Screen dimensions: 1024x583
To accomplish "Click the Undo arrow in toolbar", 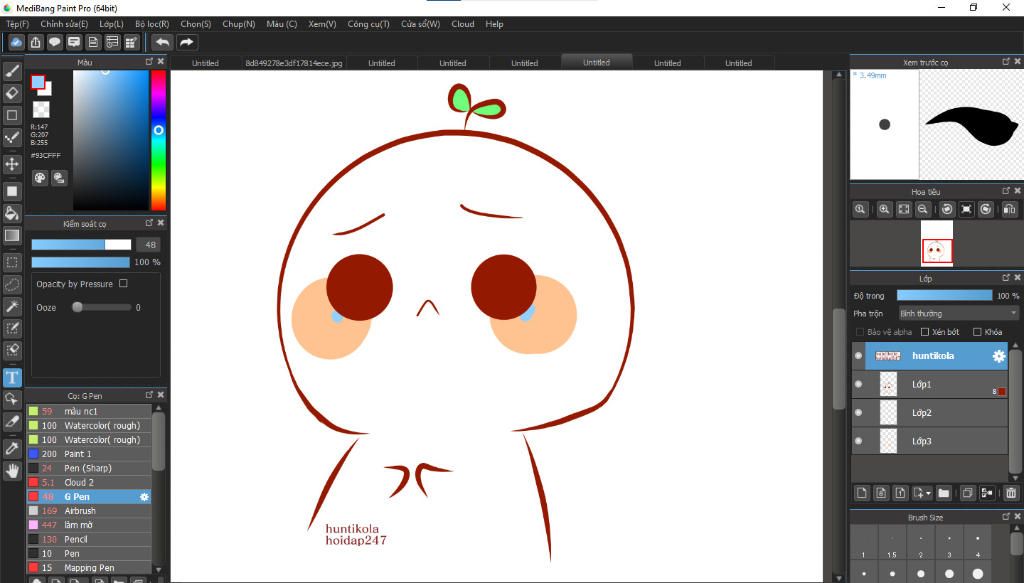I will 162,42.
